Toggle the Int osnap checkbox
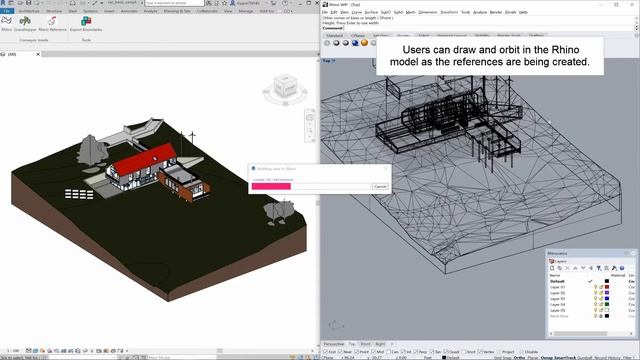The height and width of the screenshot is (360, 640). pos(403,351)
